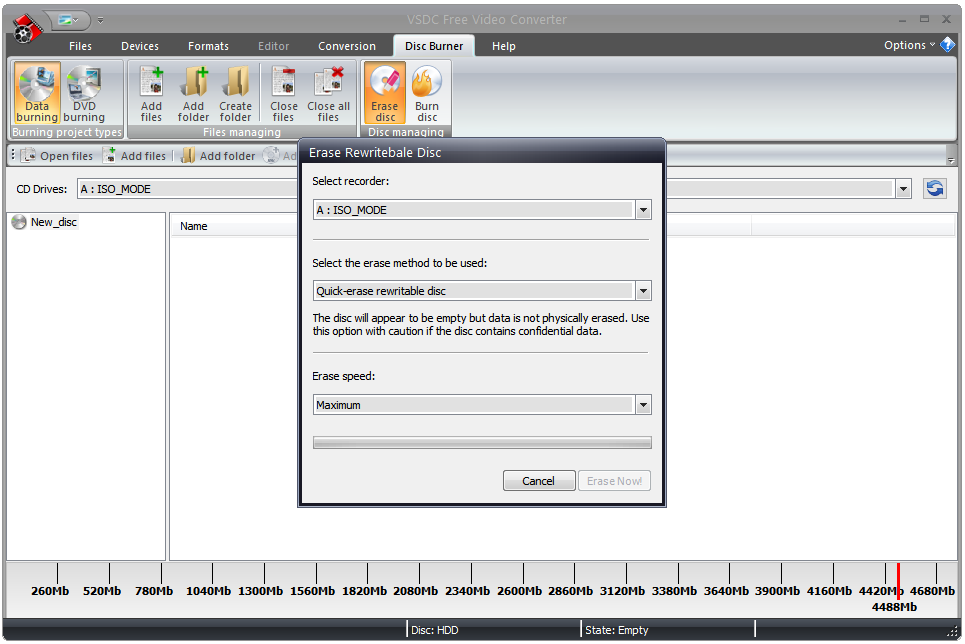Image resolution: width=965 pixels, height=644 pixels.
Task: Click the Add files ribbon icon
Action: [x=151, y=93]
